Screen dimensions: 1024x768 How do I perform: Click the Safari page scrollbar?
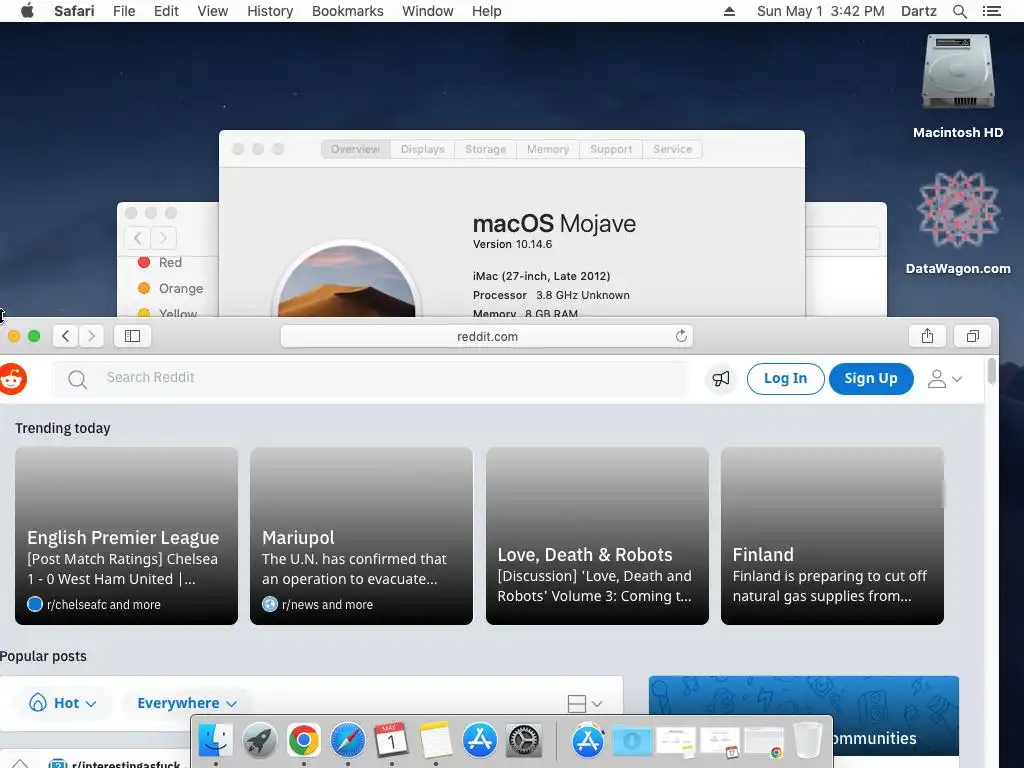pyautogui.click(x=991, y=372)
